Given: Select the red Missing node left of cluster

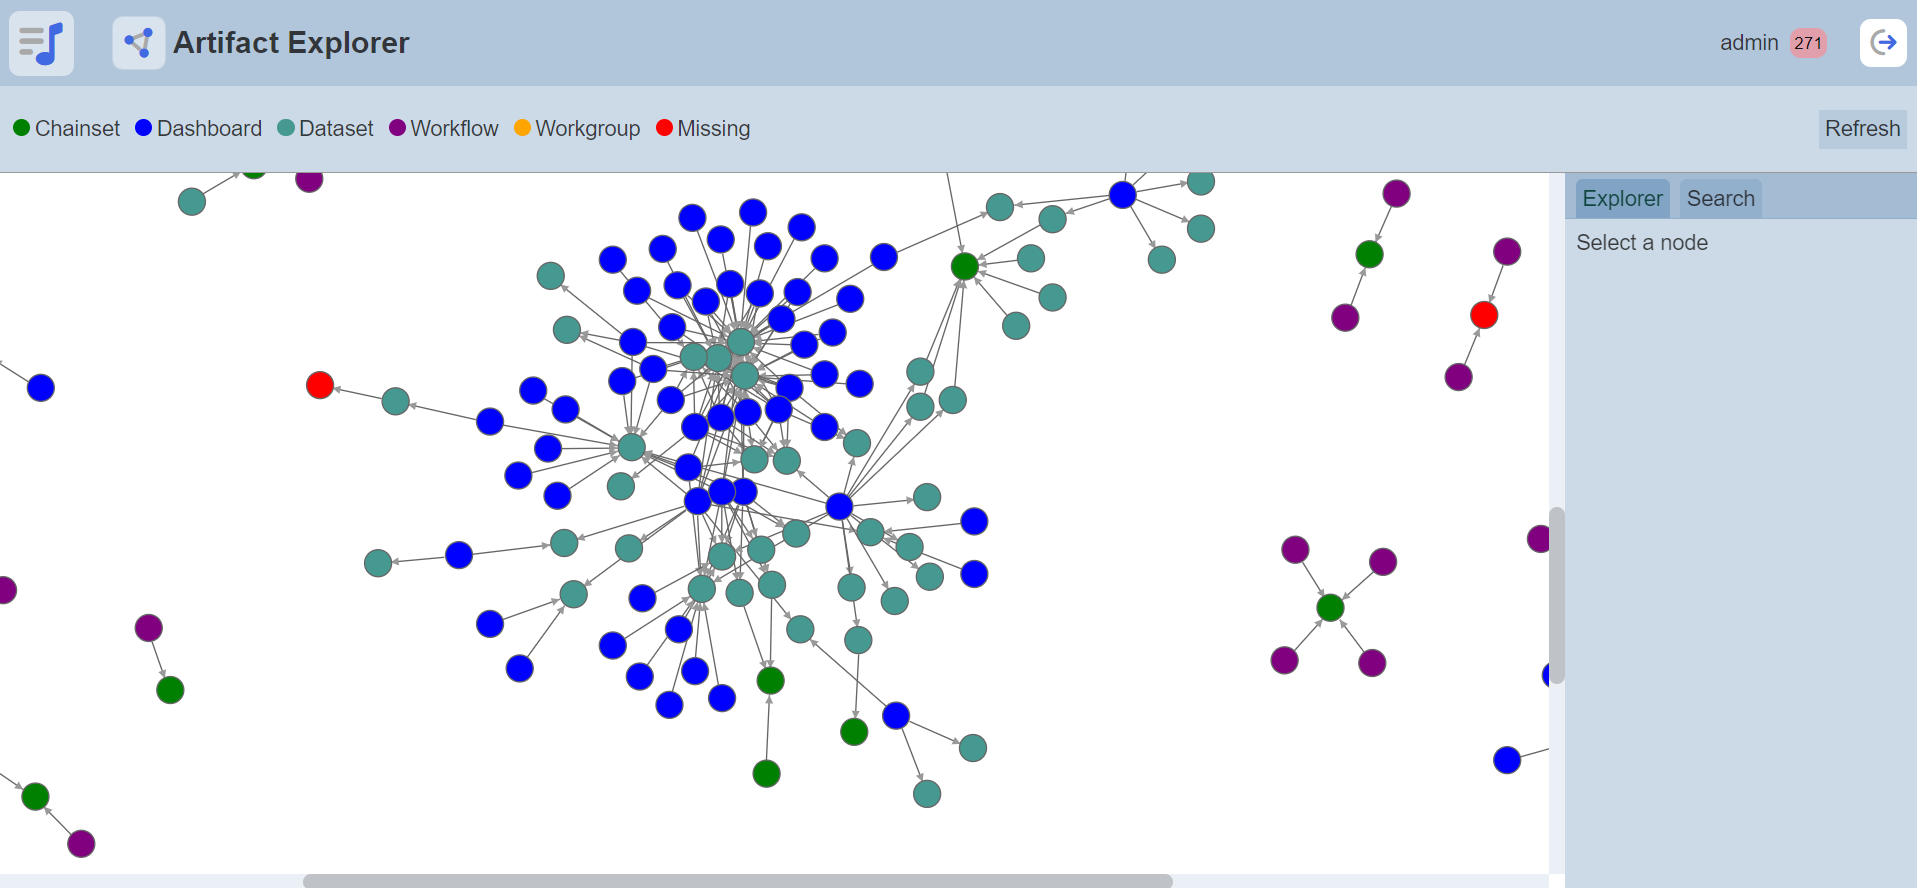Looking at the screenshot, I should point(320,385).
